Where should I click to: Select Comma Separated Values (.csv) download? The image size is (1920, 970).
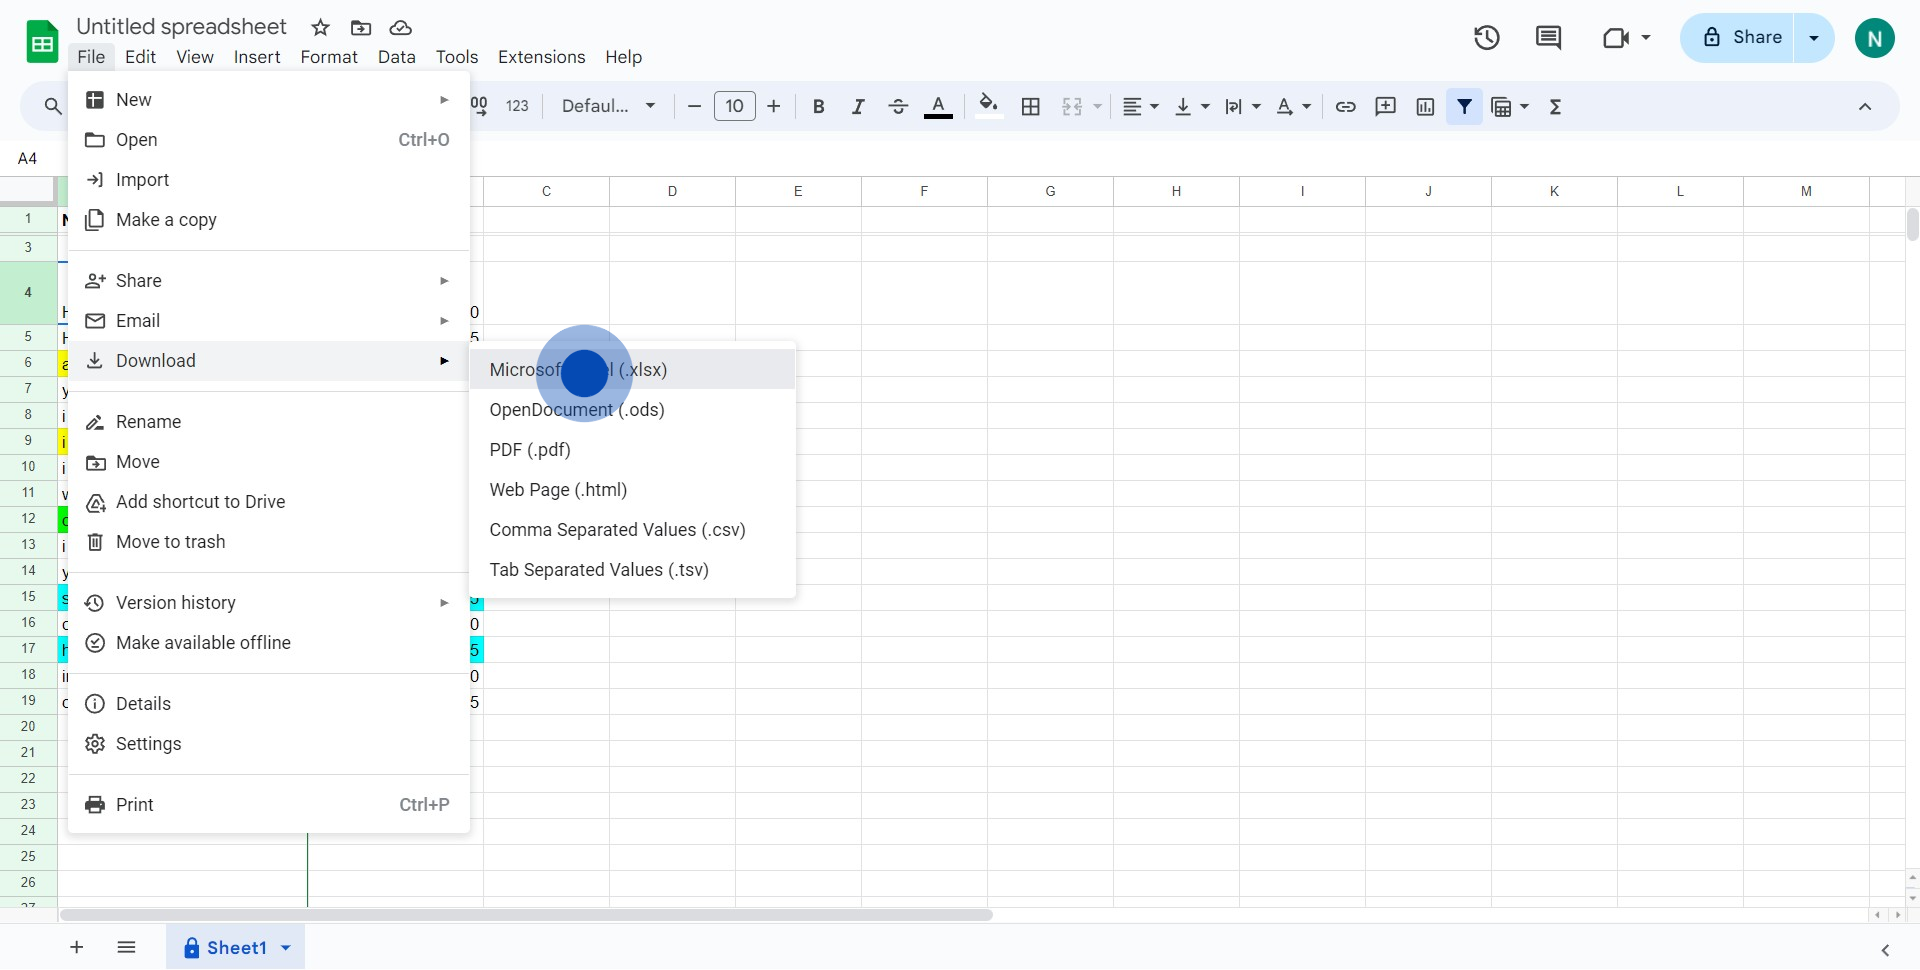(617, 530)
